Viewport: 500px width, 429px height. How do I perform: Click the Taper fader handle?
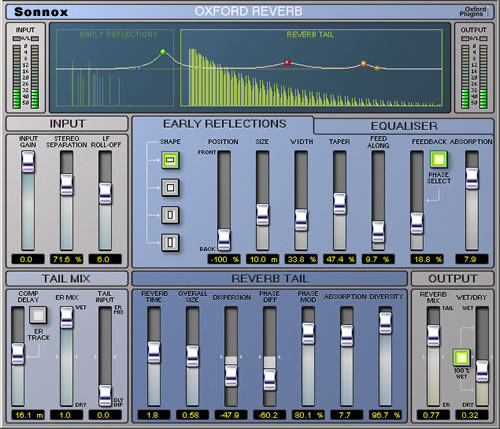pos(340,203)
